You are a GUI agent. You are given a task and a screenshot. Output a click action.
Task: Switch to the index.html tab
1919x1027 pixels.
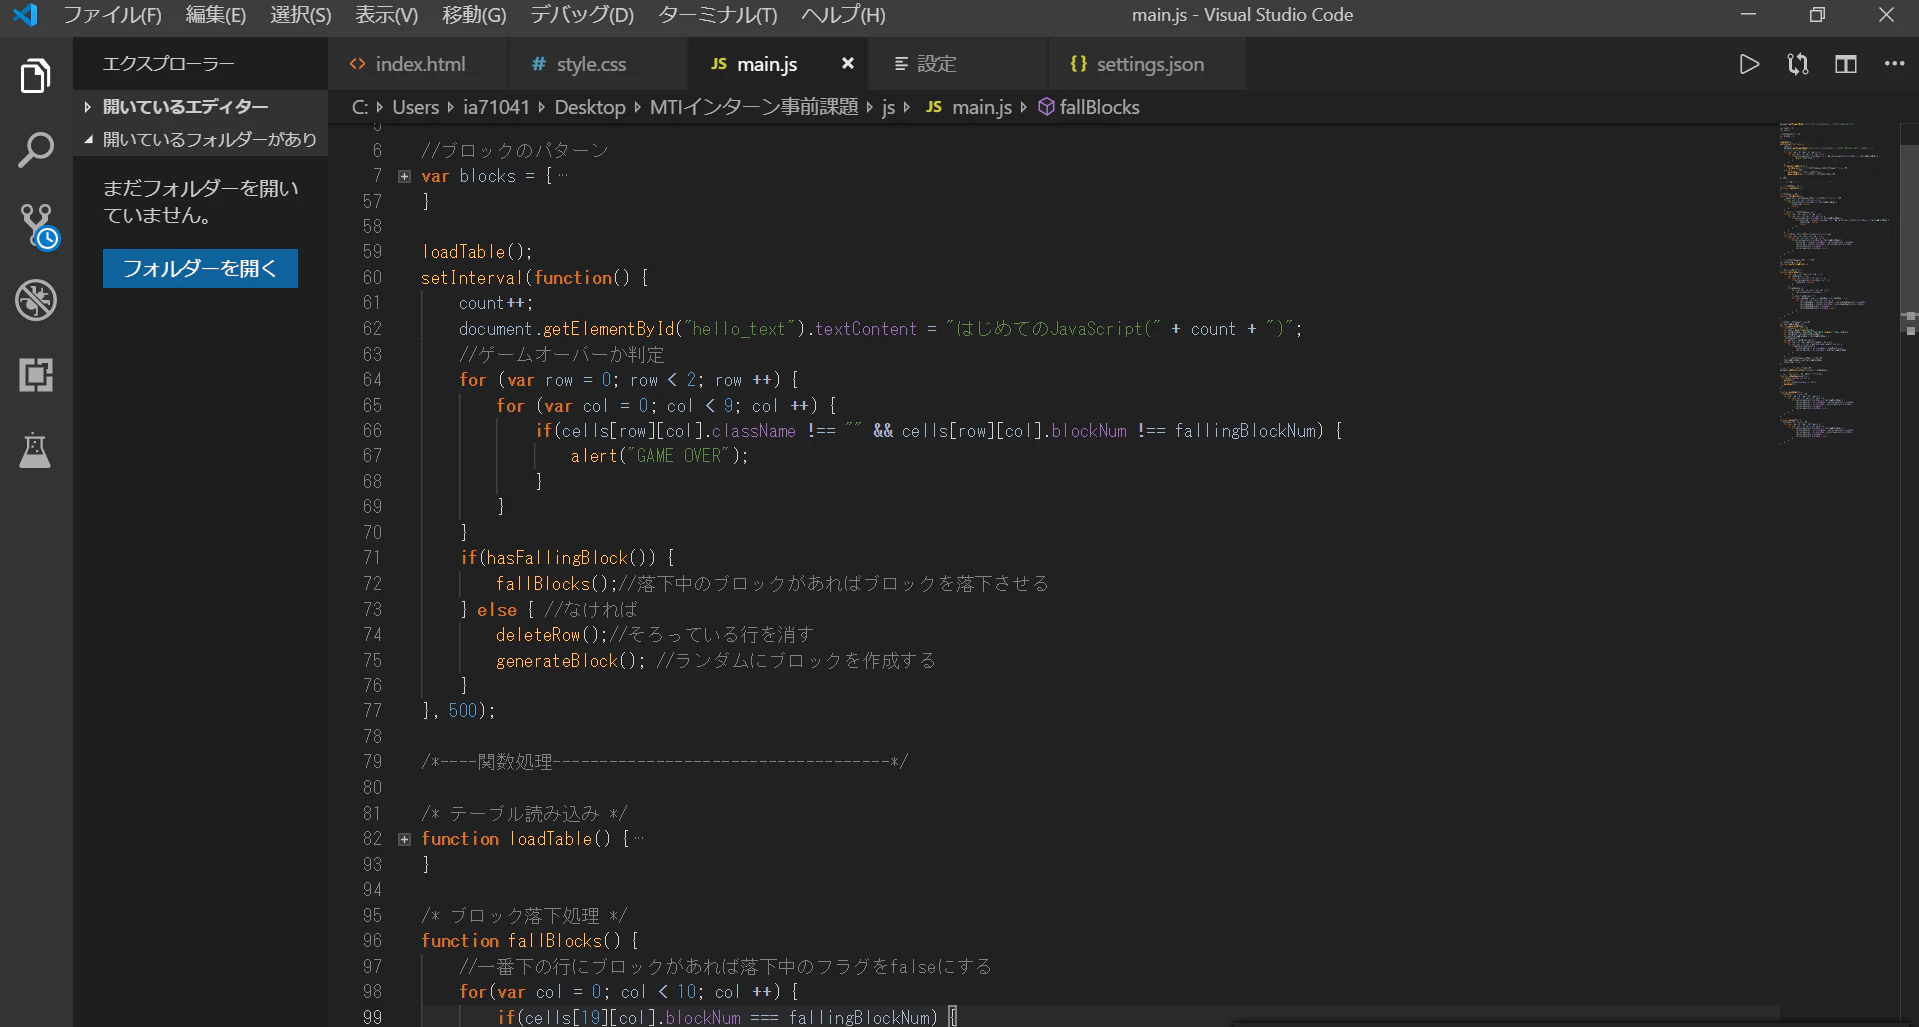(x=418, y=64)
